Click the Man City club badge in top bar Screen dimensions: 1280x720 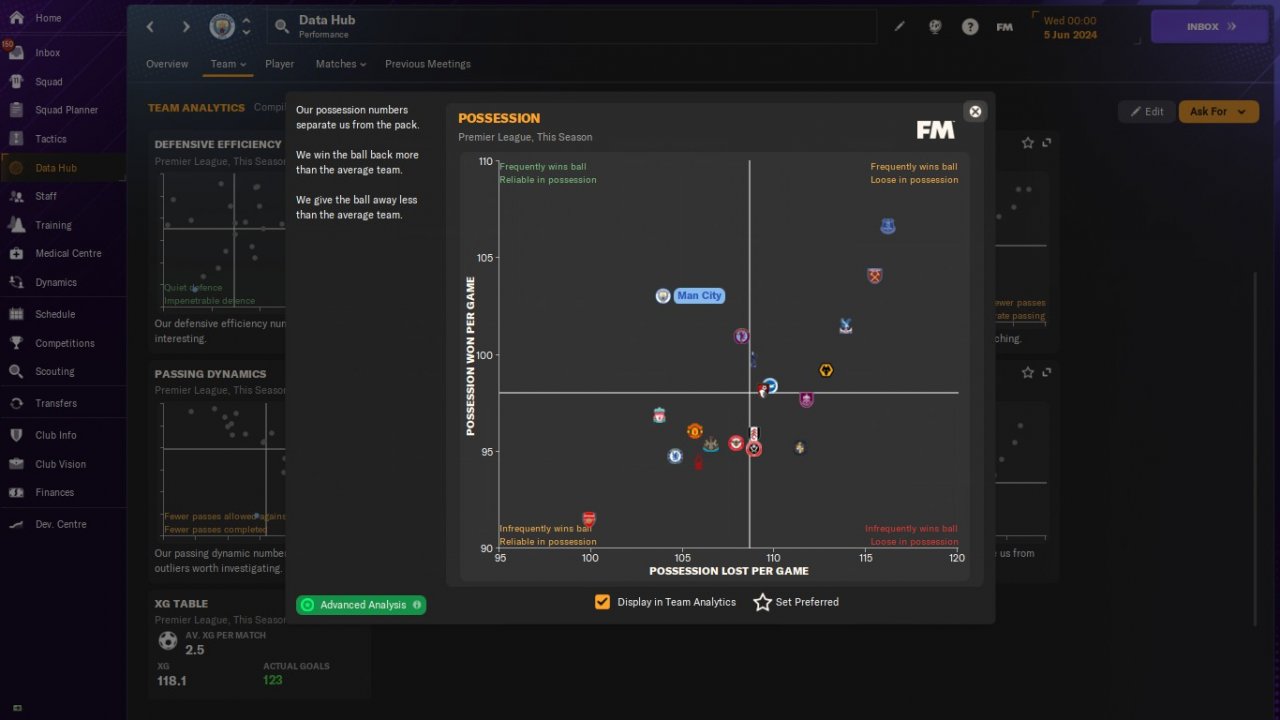coord(222,27)
